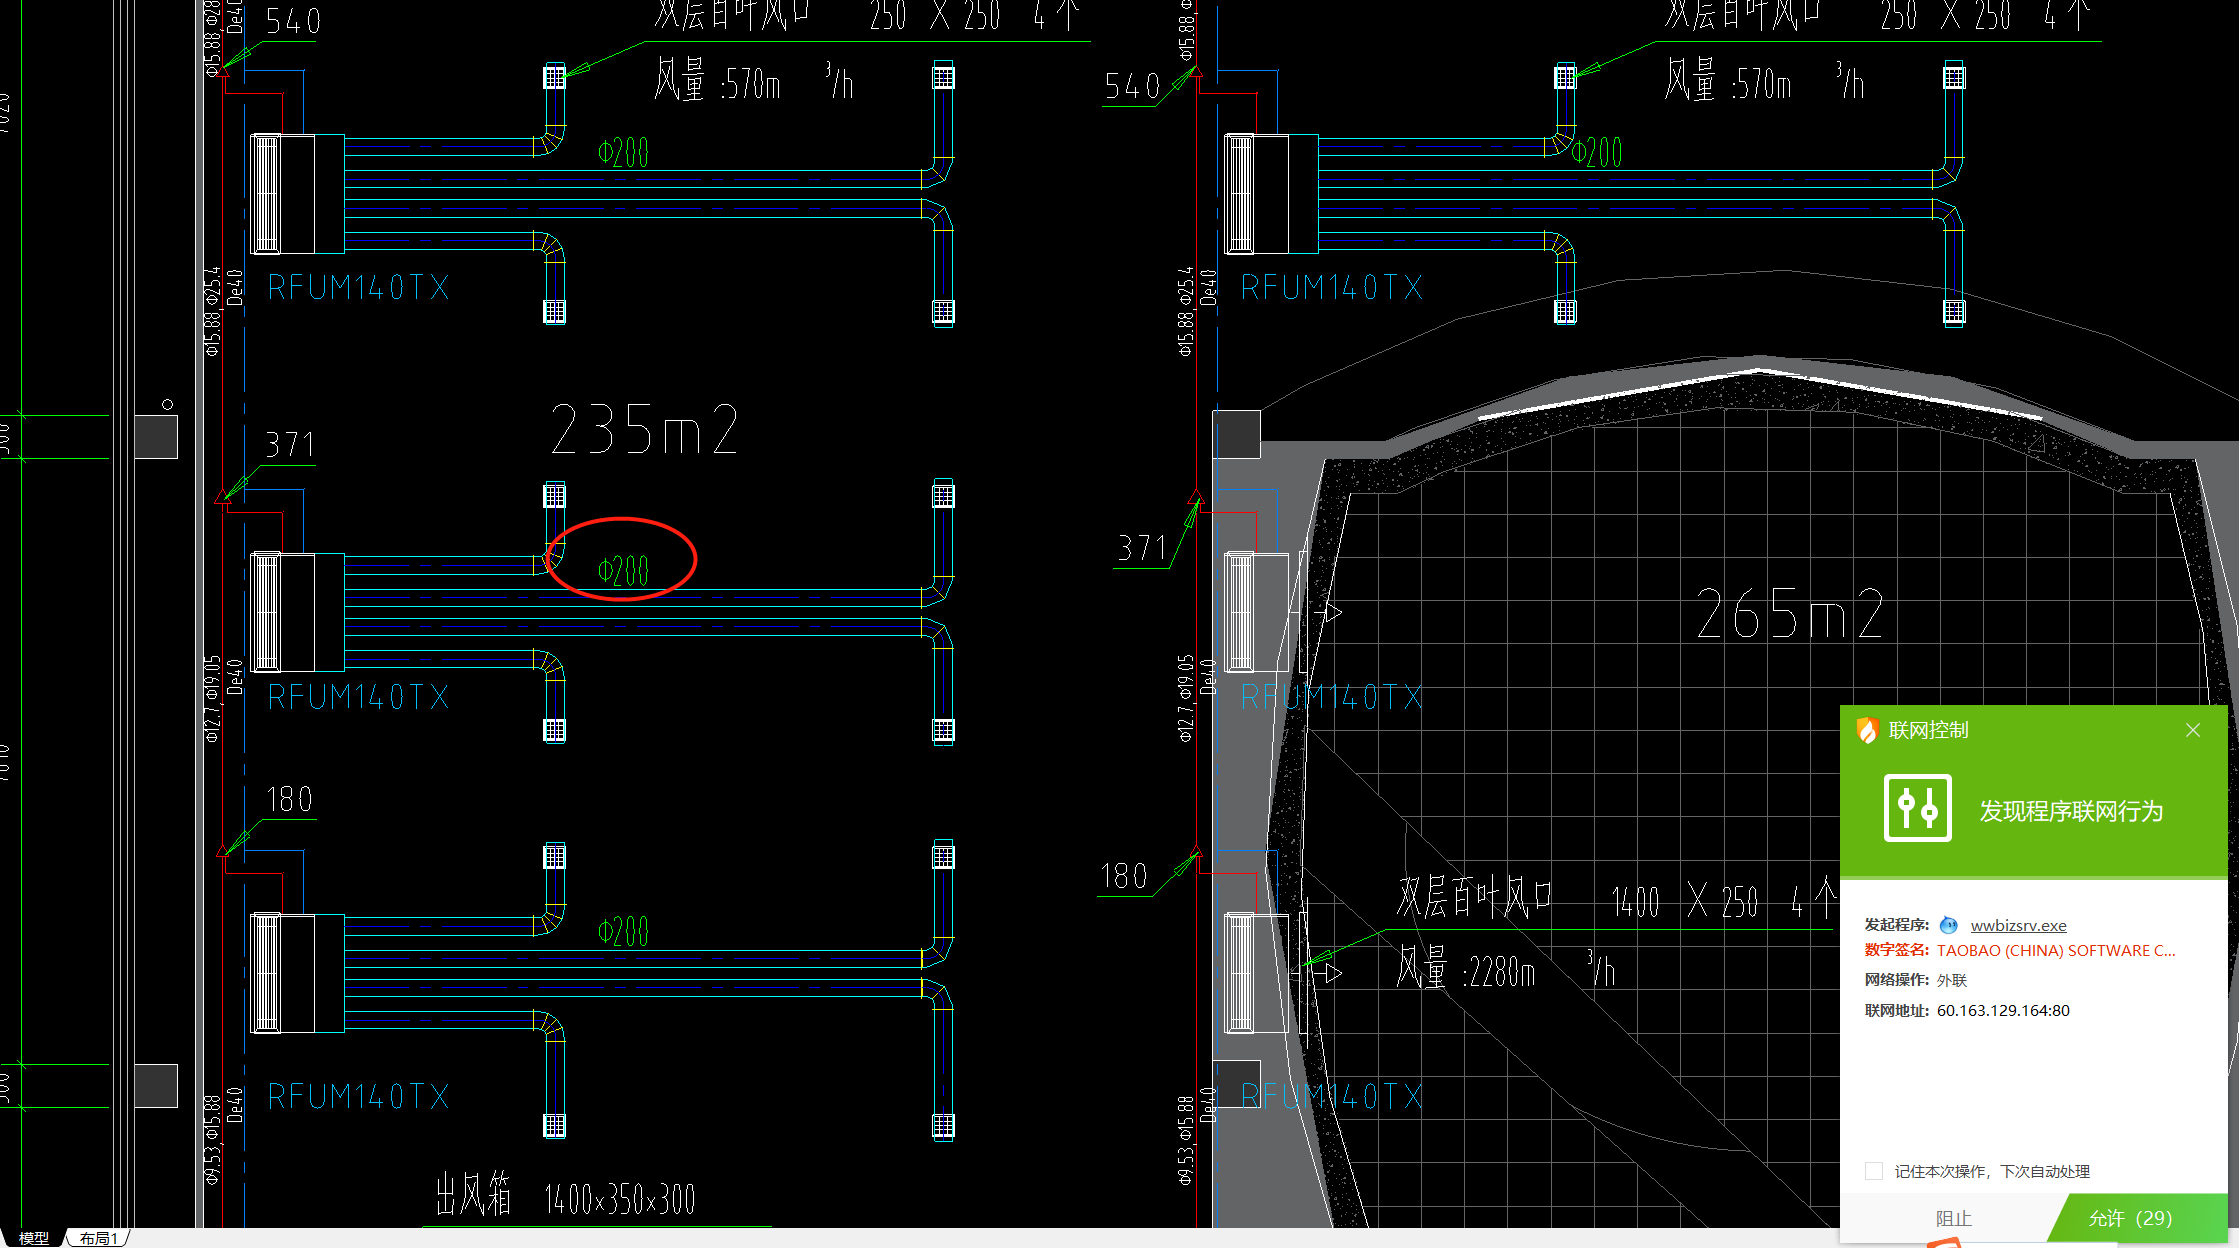Click the 发现程序联网行为 heading text
The height and width of the screenshot is (1248, 2239).
(2071, 811)
